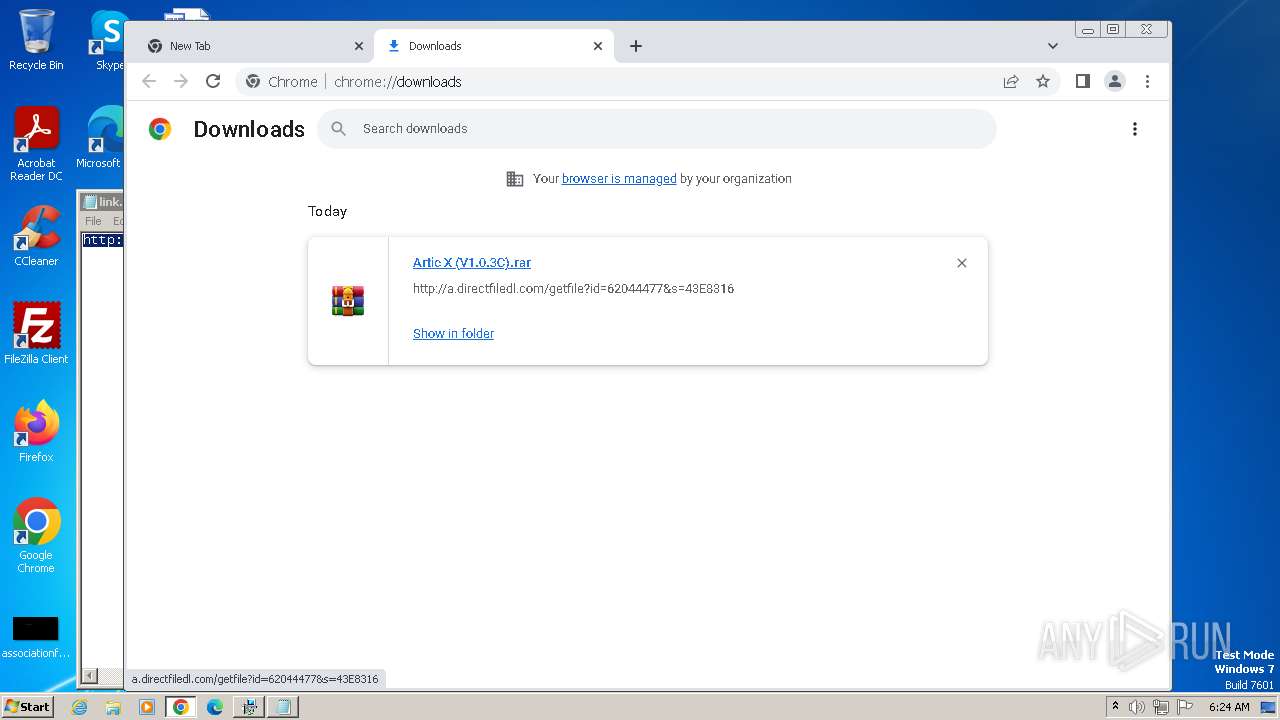Show hidden system tray icons
The image size is (1280, 720).
coord(1115,707)
